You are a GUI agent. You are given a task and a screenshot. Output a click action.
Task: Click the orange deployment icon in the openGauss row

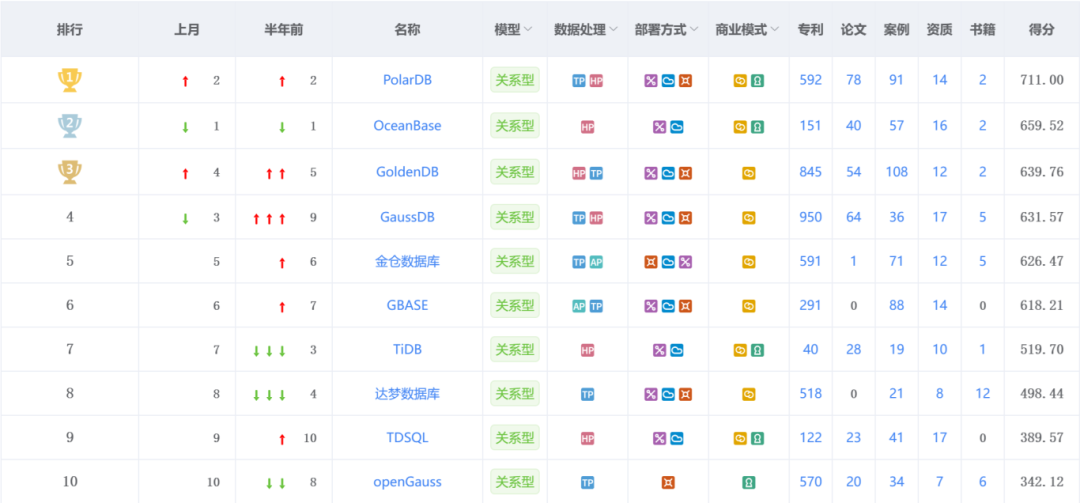(668, 482)
